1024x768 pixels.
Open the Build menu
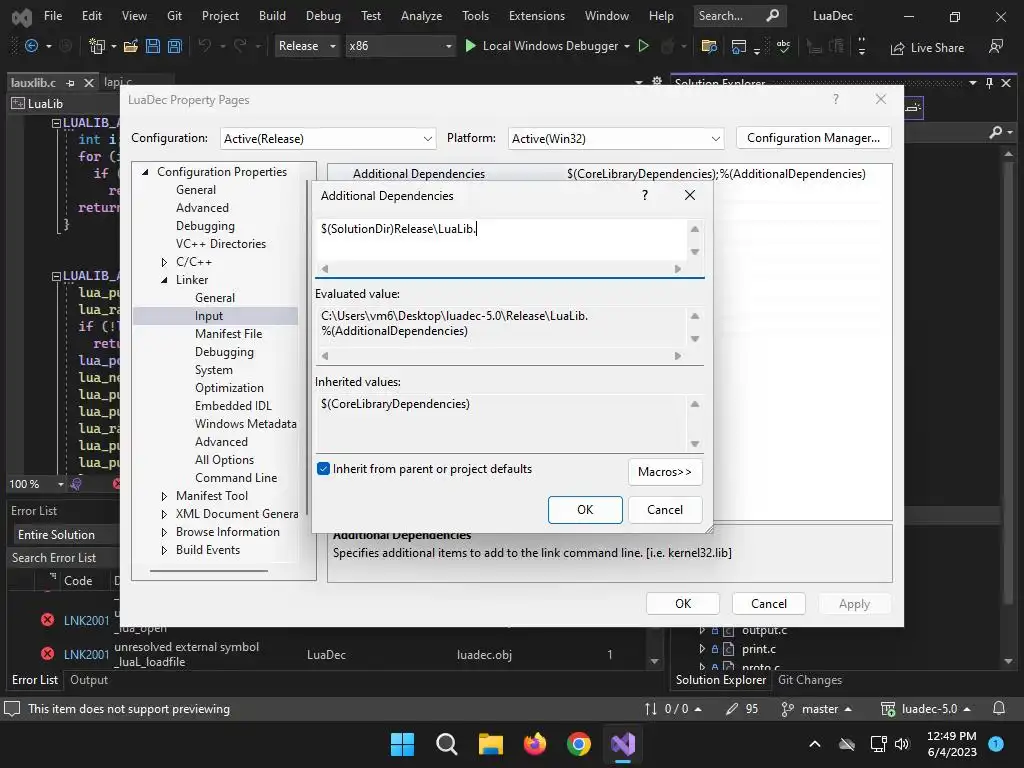coord(272,16)
